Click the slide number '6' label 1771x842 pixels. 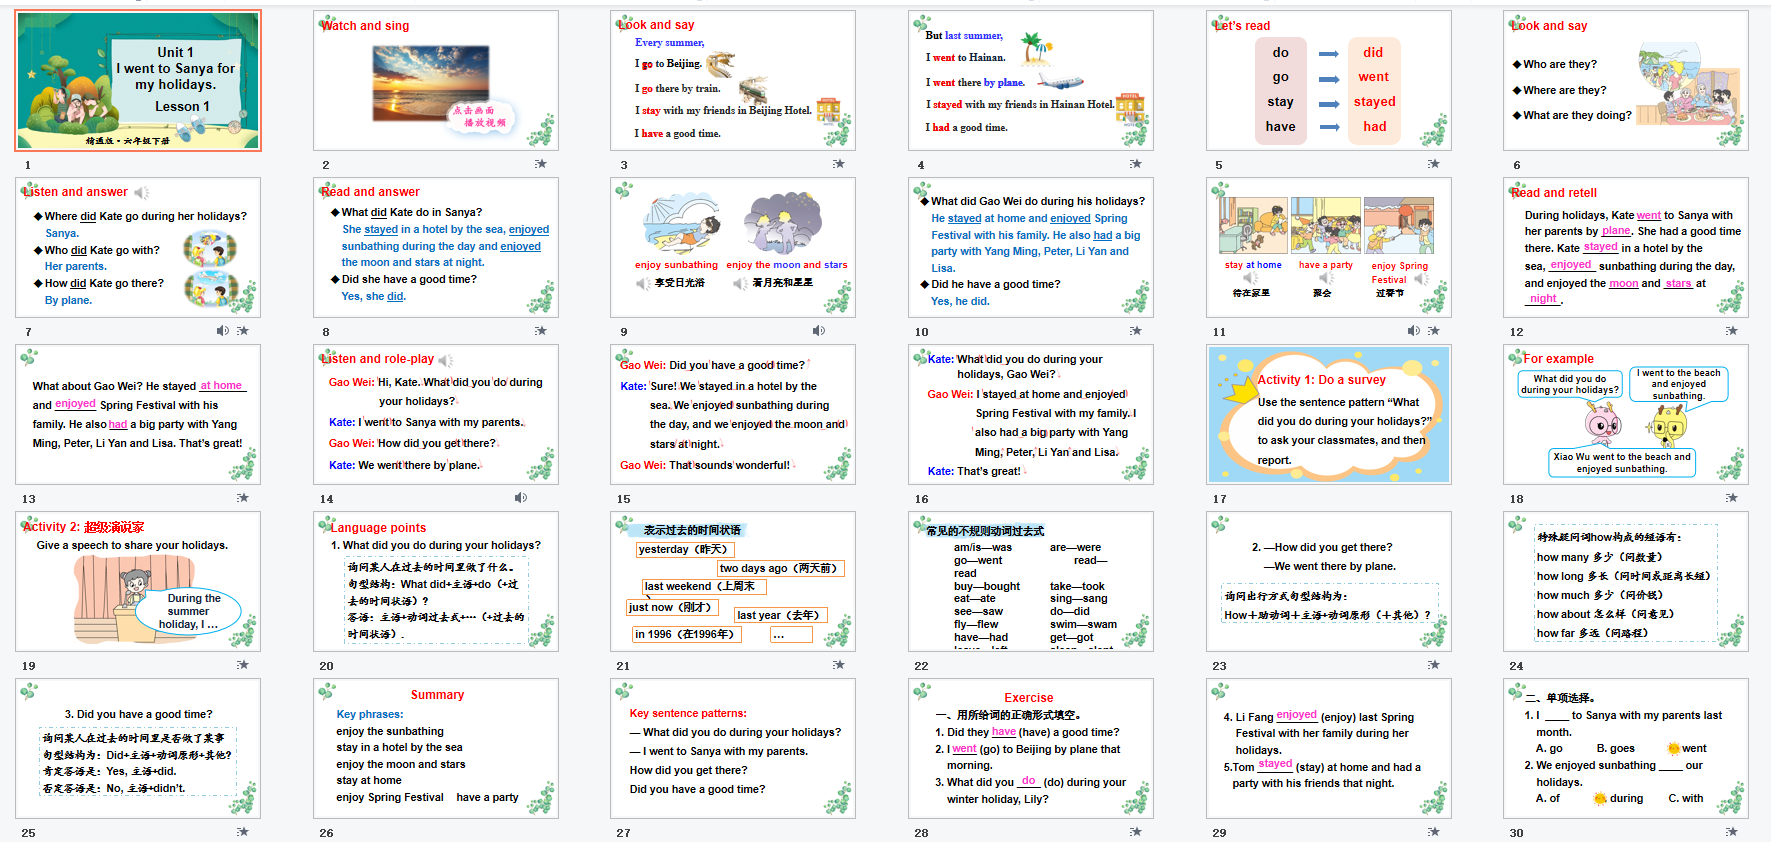point(1516,165)
